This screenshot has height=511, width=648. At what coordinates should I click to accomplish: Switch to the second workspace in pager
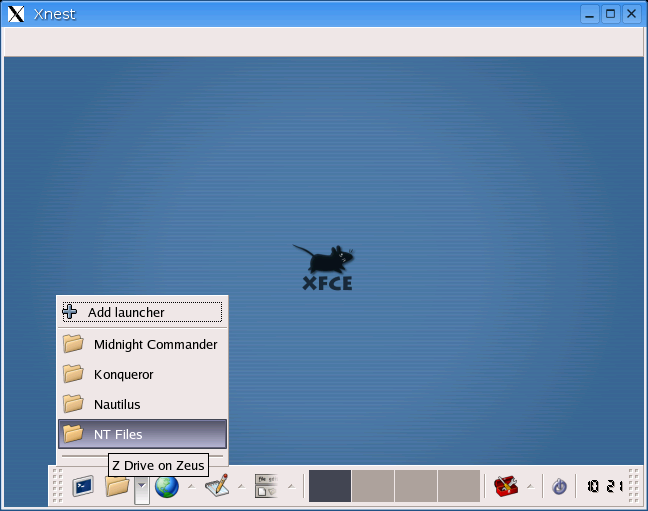[x=373, y=486]
